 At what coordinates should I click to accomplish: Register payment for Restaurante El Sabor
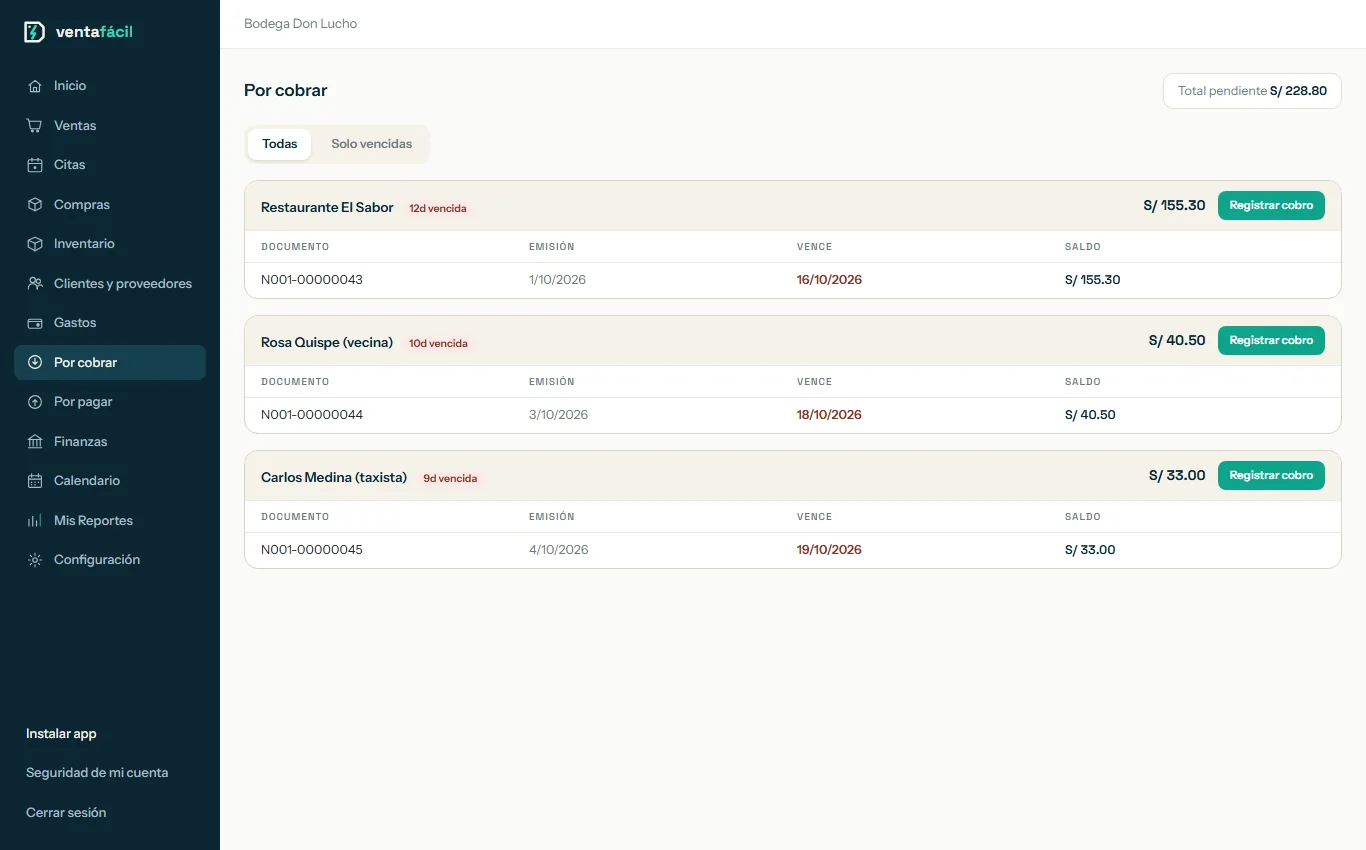tap(1271, 206)
